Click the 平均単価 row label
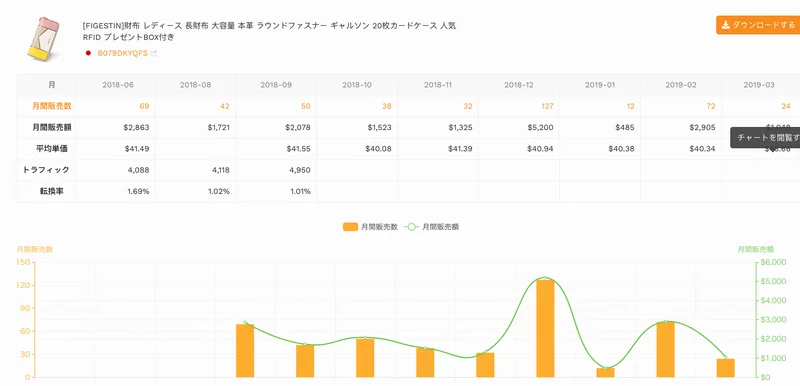The height and width of the screenshot is (386, 800). (x=53, y=149)
